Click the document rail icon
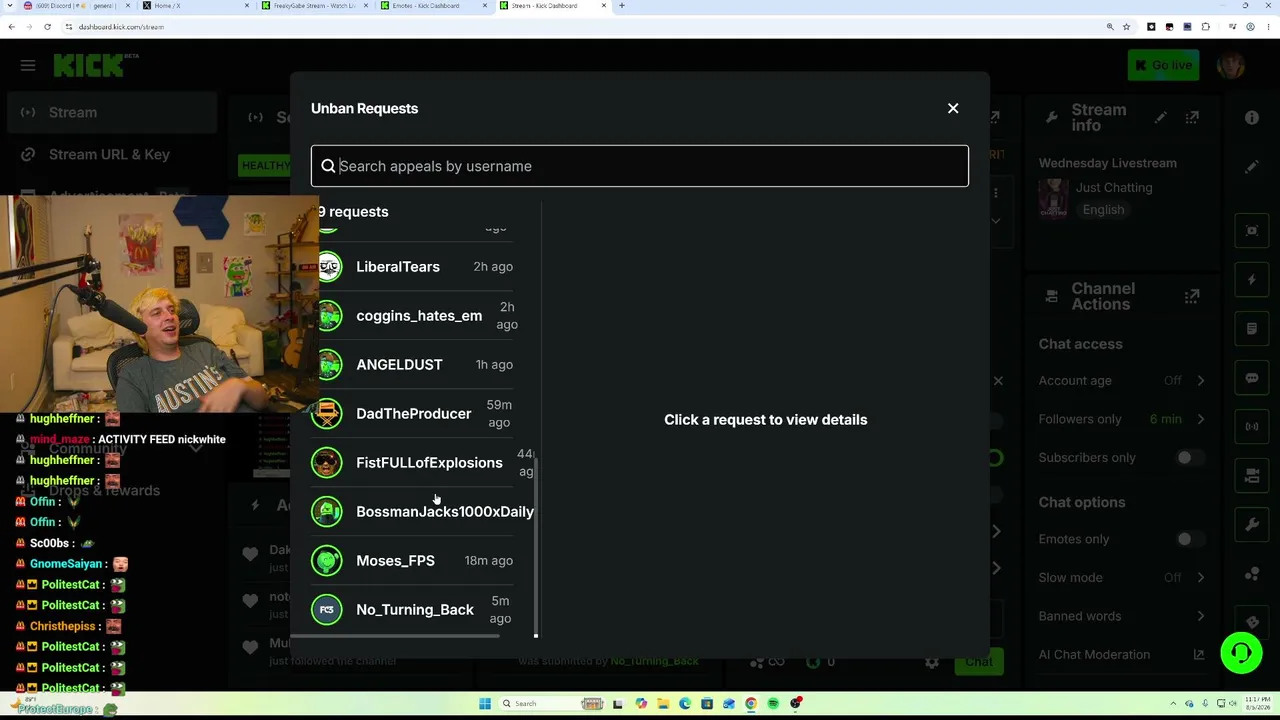The height and width of the screenshot is (720, 1280). pyautogui.click(x=1252, y=329)
